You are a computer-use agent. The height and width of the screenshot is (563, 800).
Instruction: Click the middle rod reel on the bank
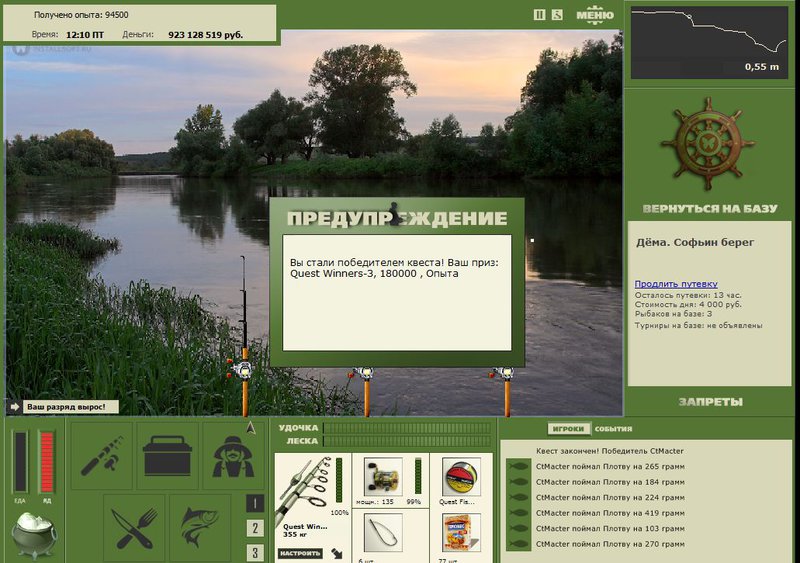362,373
